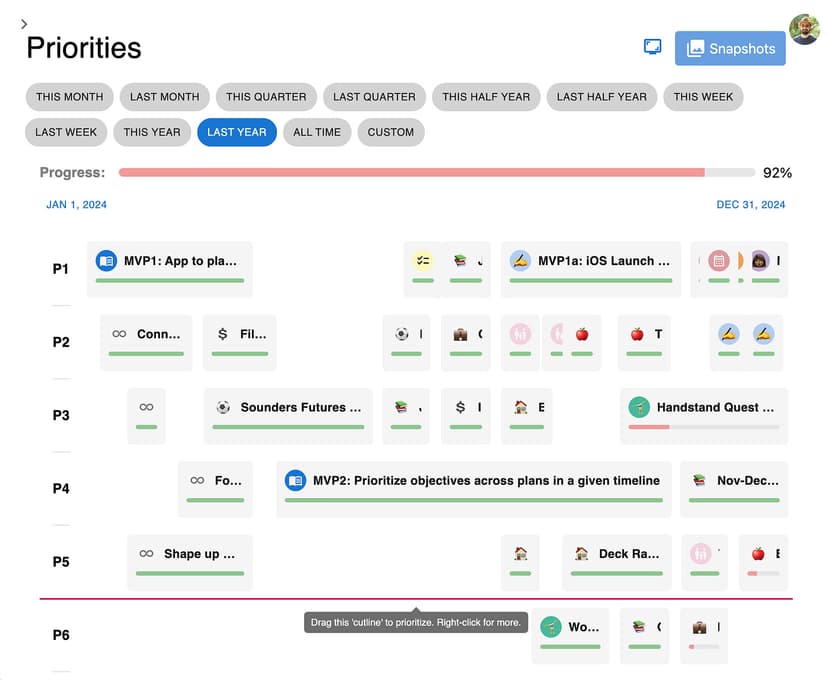This screenshot has height=680, width=828.
Task: Switch to the THIS QUARTER filter
Action: click(266, 97)
